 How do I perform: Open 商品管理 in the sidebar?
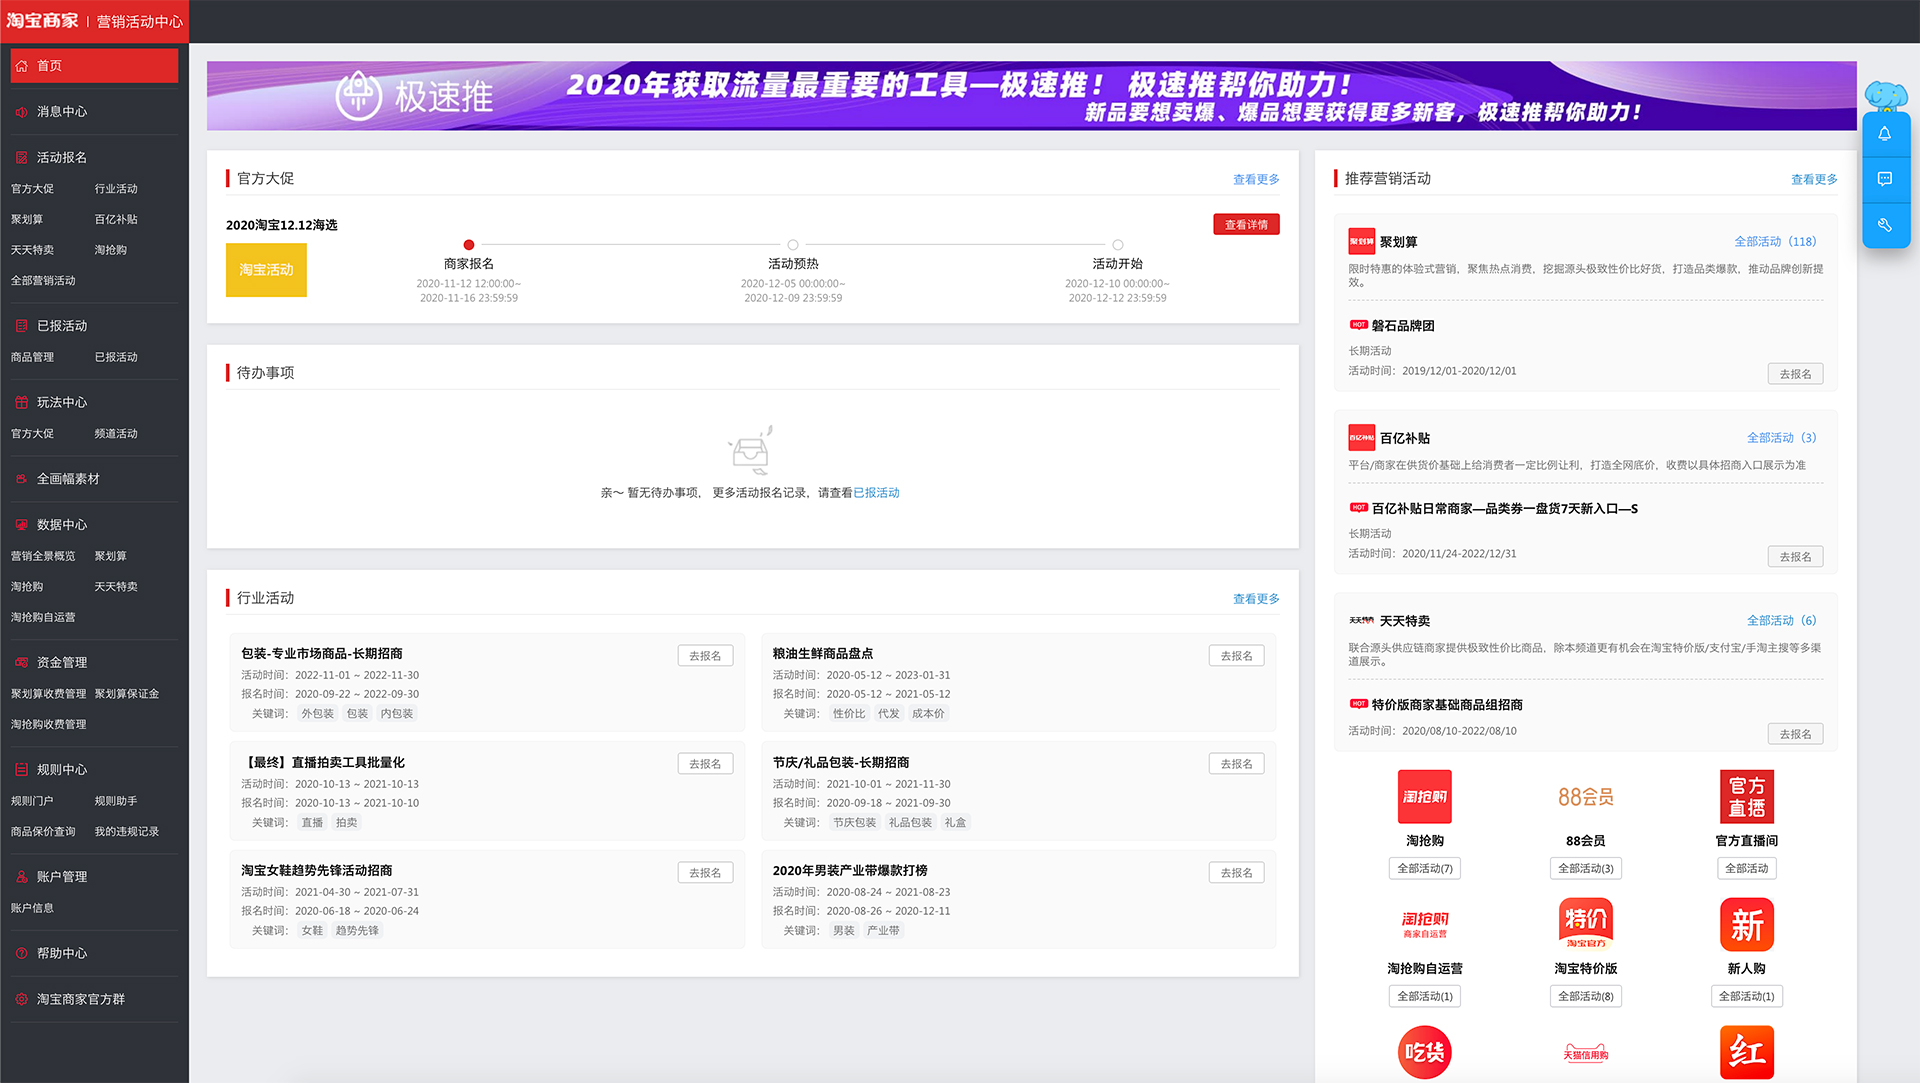click(x=32, y=357)
